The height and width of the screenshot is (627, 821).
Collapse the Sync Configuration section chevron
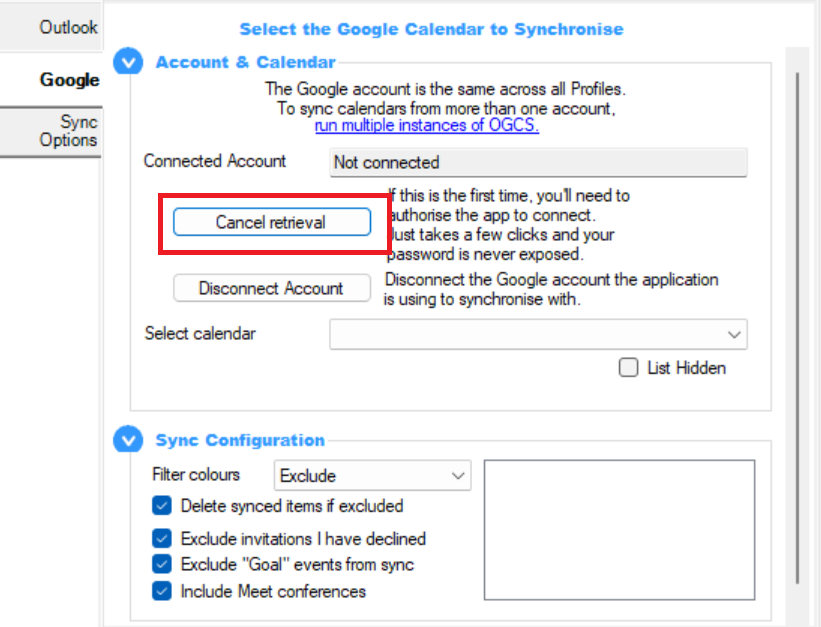click(x=128, y=439)
